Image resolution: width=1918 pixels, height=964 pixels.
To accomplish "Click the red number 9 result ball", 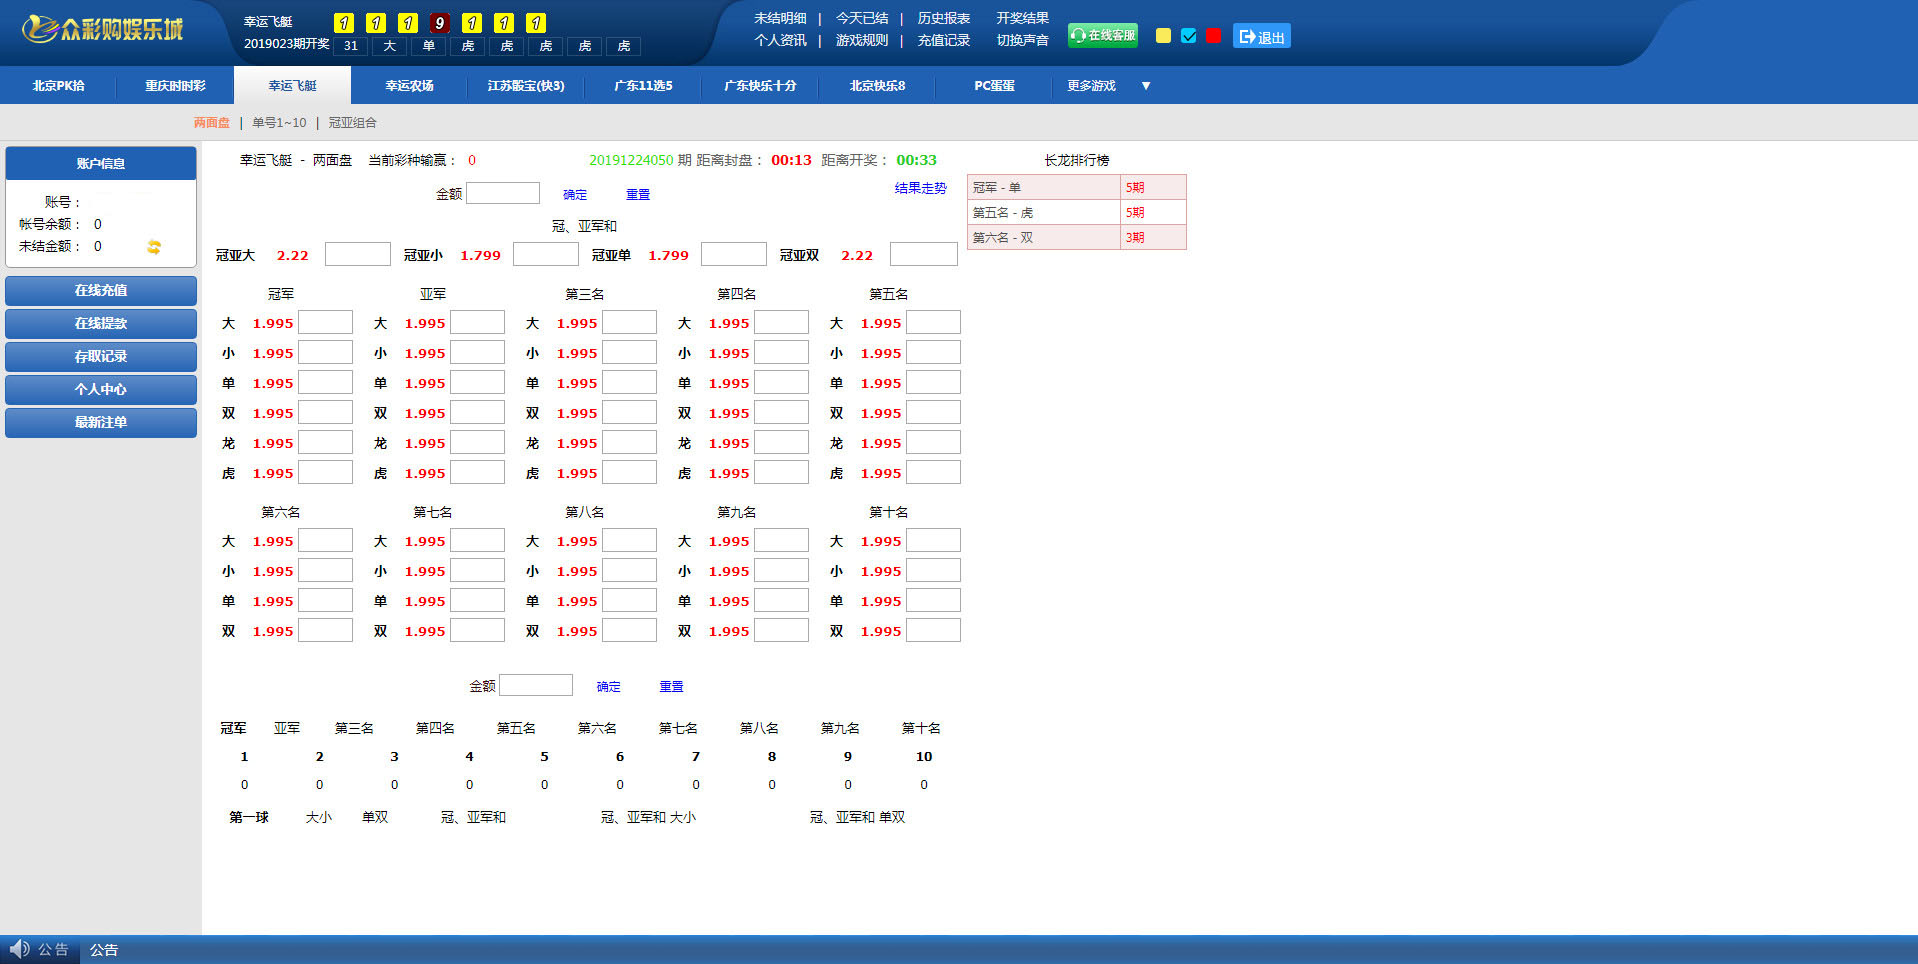I will tap(440, 23).
